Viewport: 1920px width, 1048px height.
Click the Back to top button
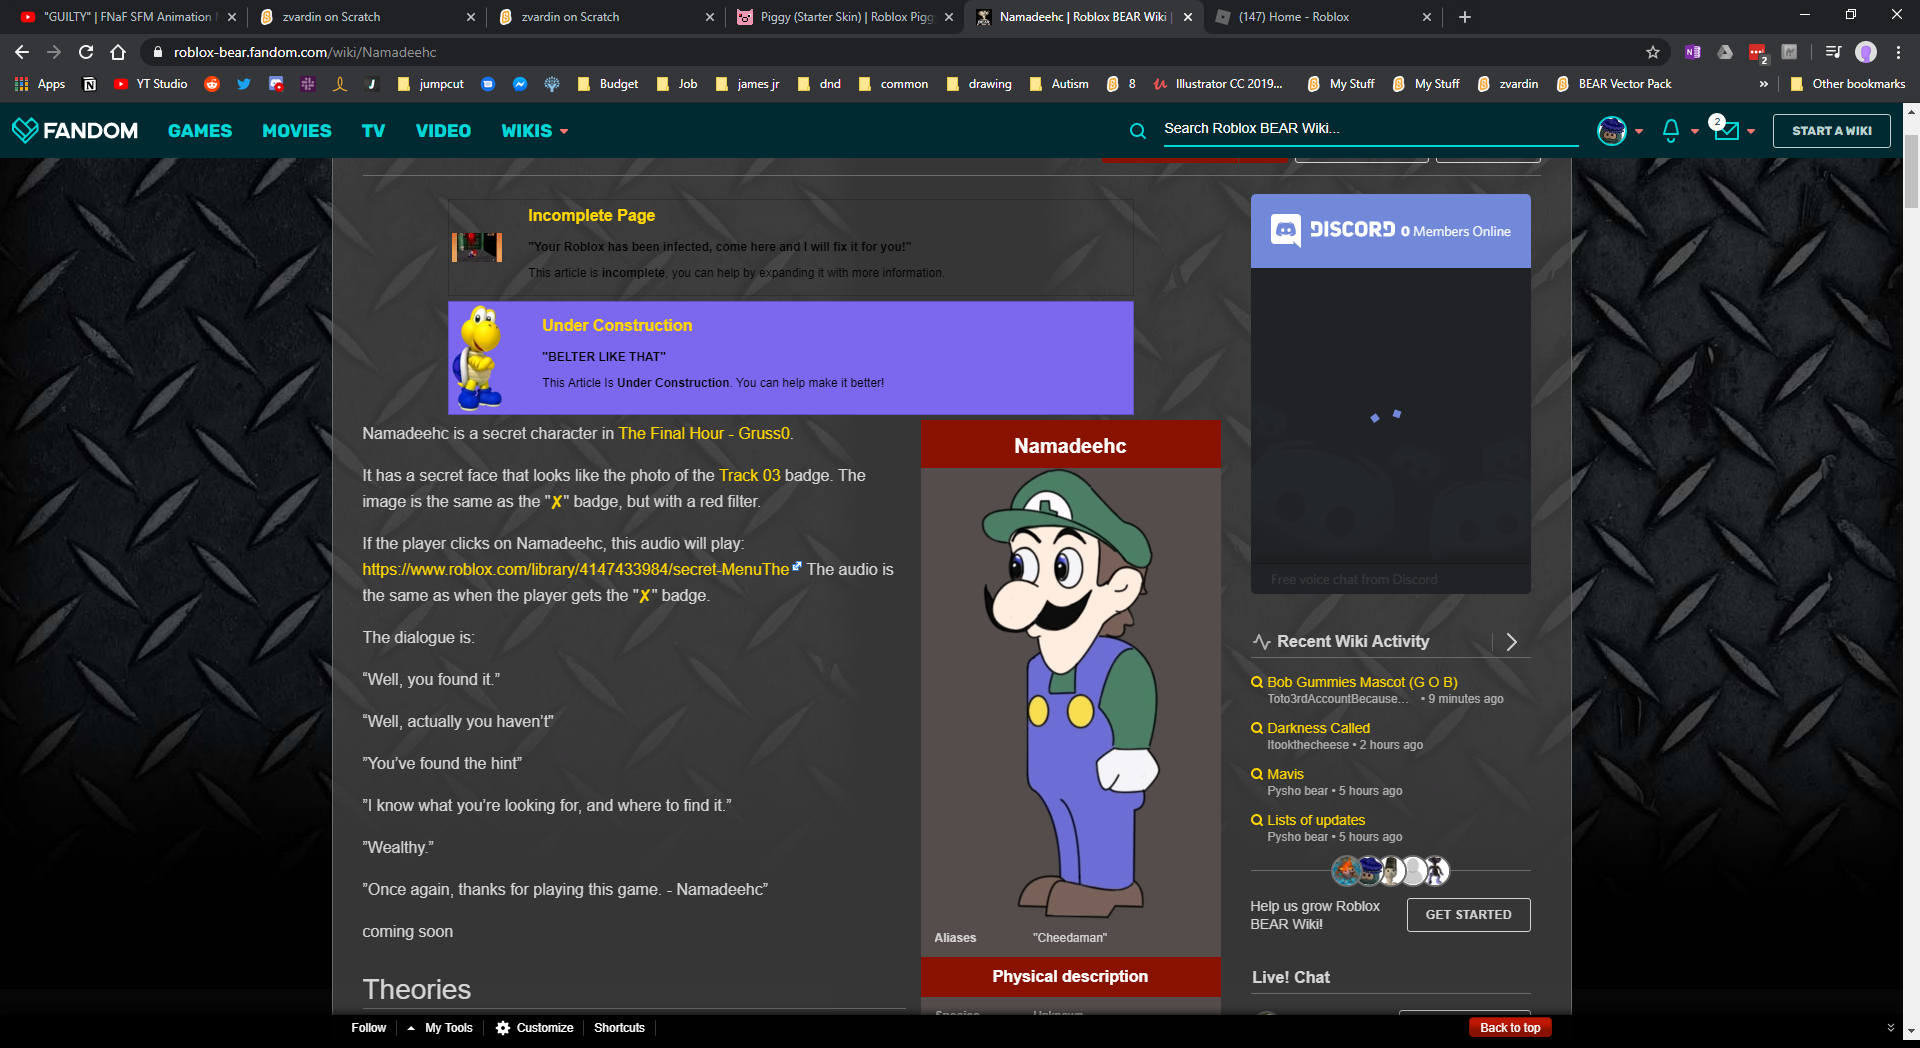tap(1510, 1028)
